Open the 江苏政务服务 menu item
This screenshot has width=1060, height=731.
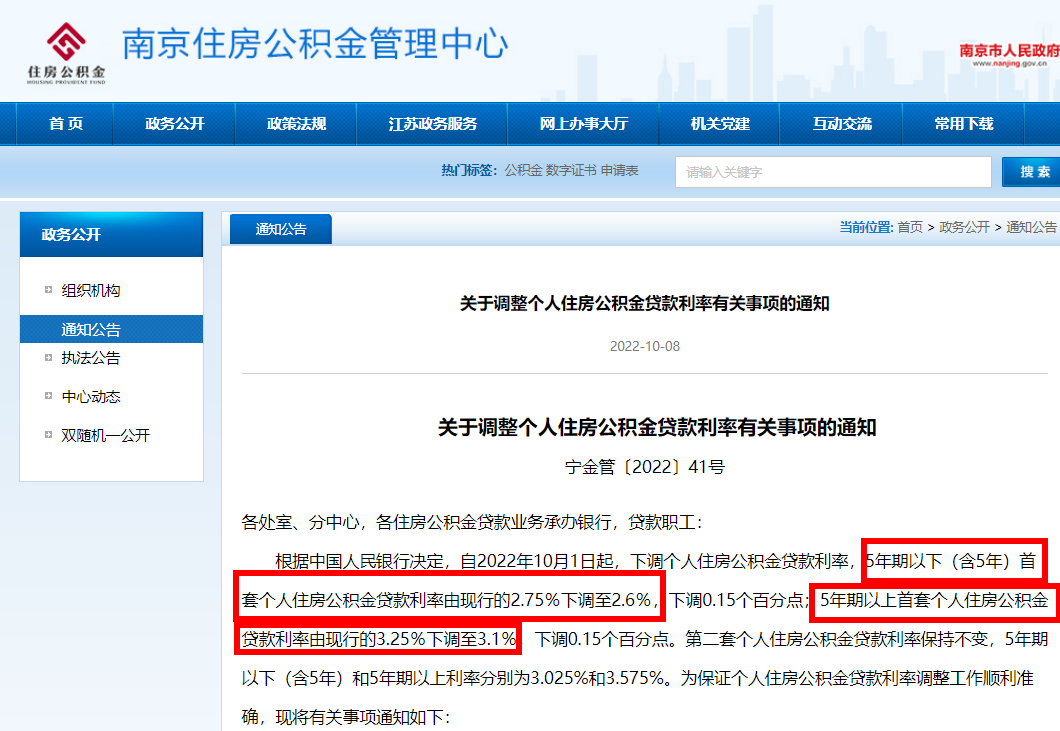click(x=432, y=123)
